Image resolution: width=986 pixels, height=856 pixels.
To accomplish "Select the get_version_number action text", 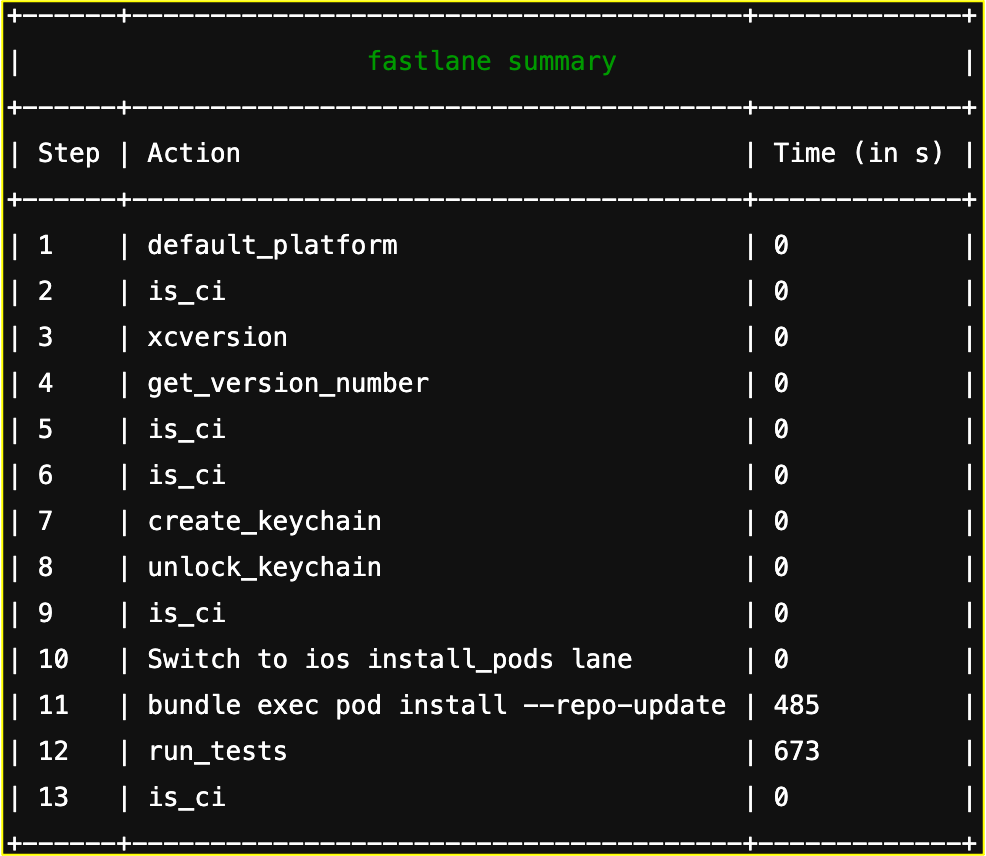I will pos(288,383).
